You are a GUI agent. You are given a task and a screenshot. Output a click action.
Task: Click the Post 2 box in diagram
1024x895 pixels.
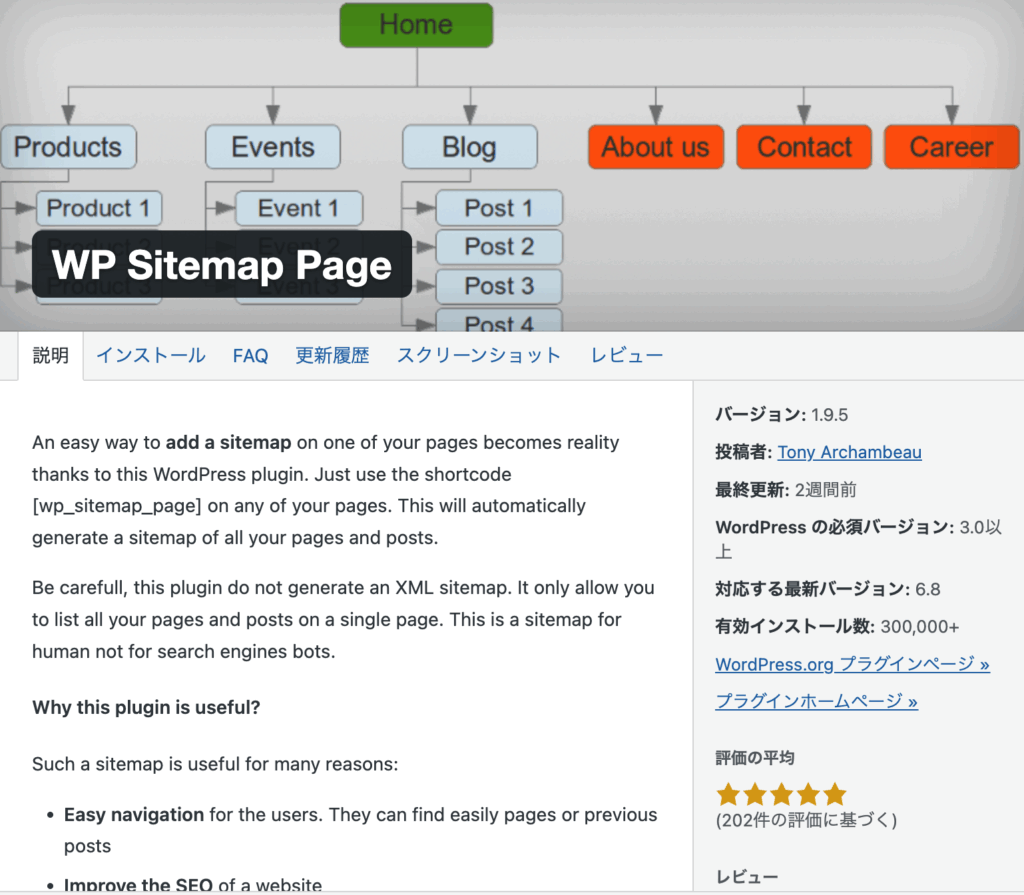coord(499,247)
